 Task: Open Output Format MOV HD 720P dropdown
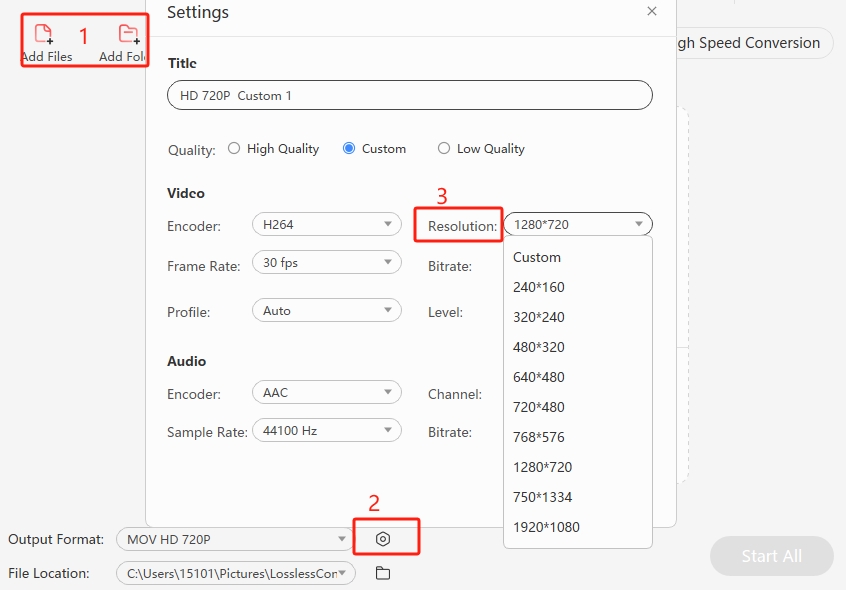(x=235, y=540)
